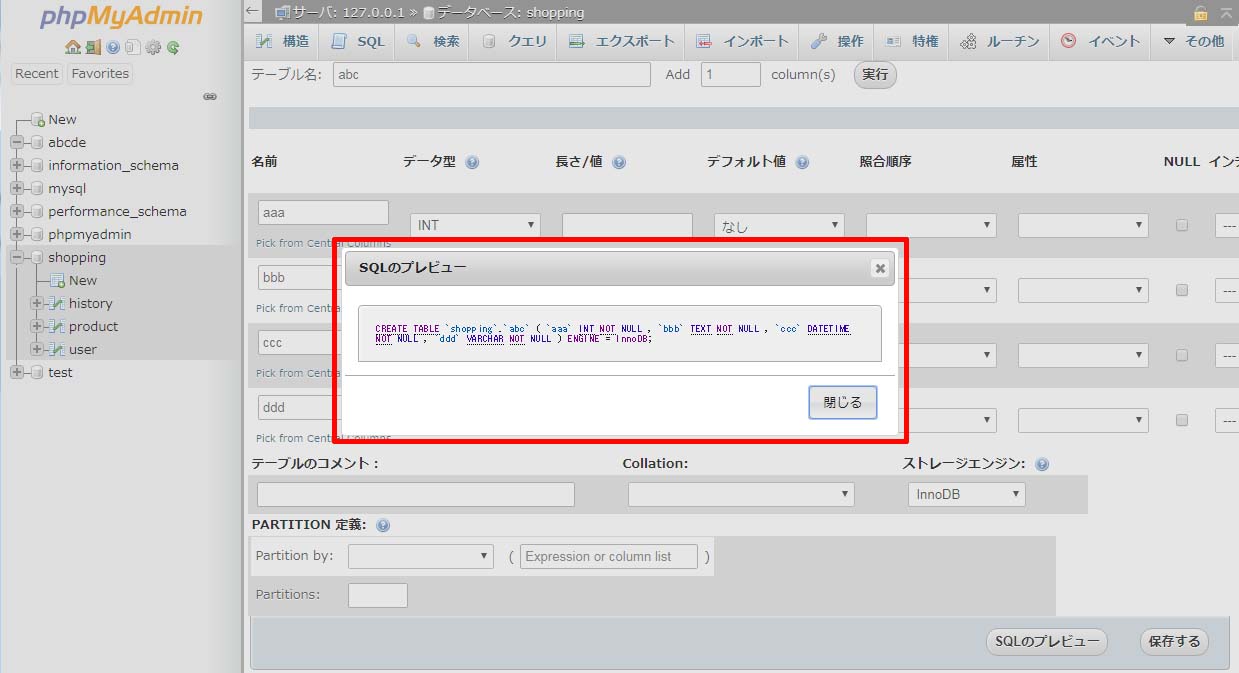Click the green reload navigation icon
Viewport: 1239px width, 673px height.
[x=173, y=47]
